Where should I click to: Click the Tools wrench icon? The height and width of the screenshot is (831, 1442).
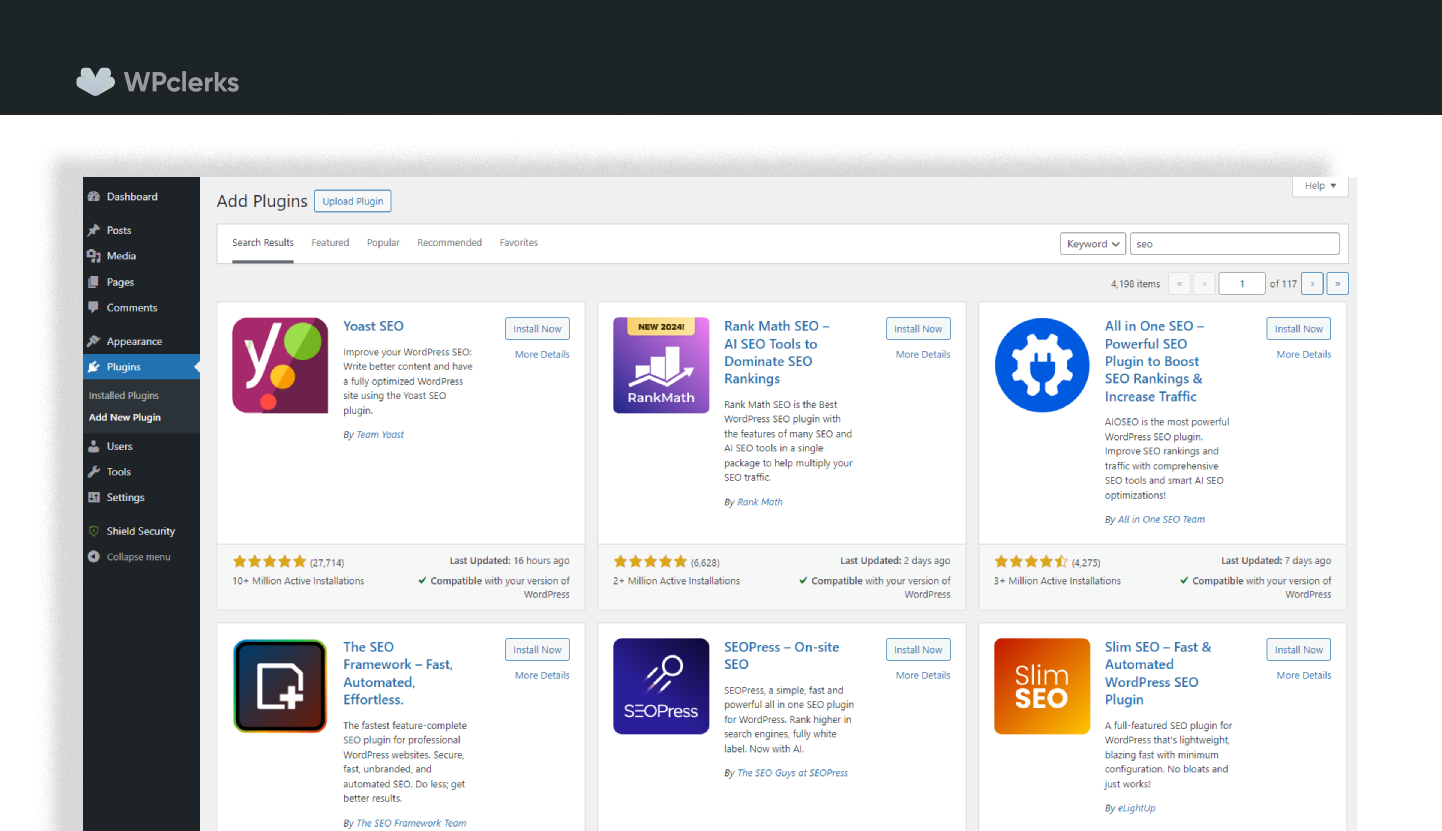pos(94,472)
